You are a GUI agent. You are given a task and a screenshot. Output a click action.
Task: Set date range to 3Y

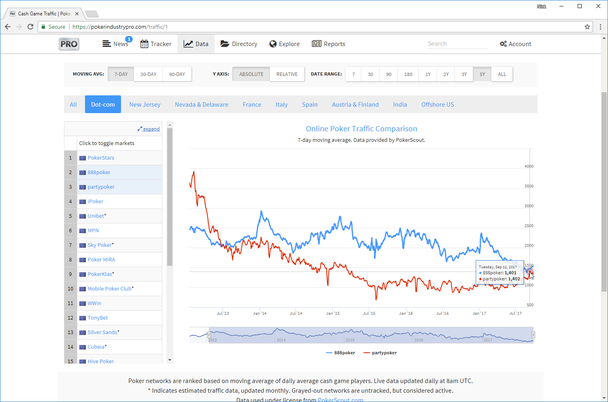(x=464, y=74)
